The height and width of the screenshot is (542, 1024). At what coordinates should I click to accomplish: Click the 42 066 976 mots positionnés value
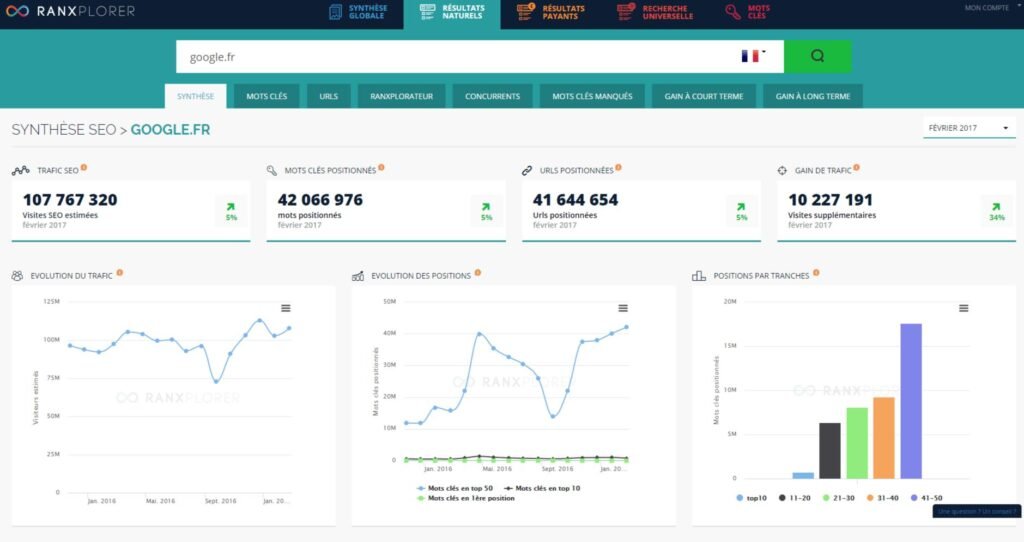[x=320, y=200]
